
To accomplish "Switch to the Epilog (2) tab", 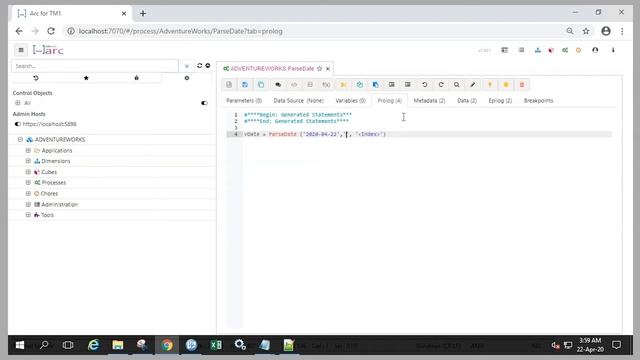I will click(500, 100).
